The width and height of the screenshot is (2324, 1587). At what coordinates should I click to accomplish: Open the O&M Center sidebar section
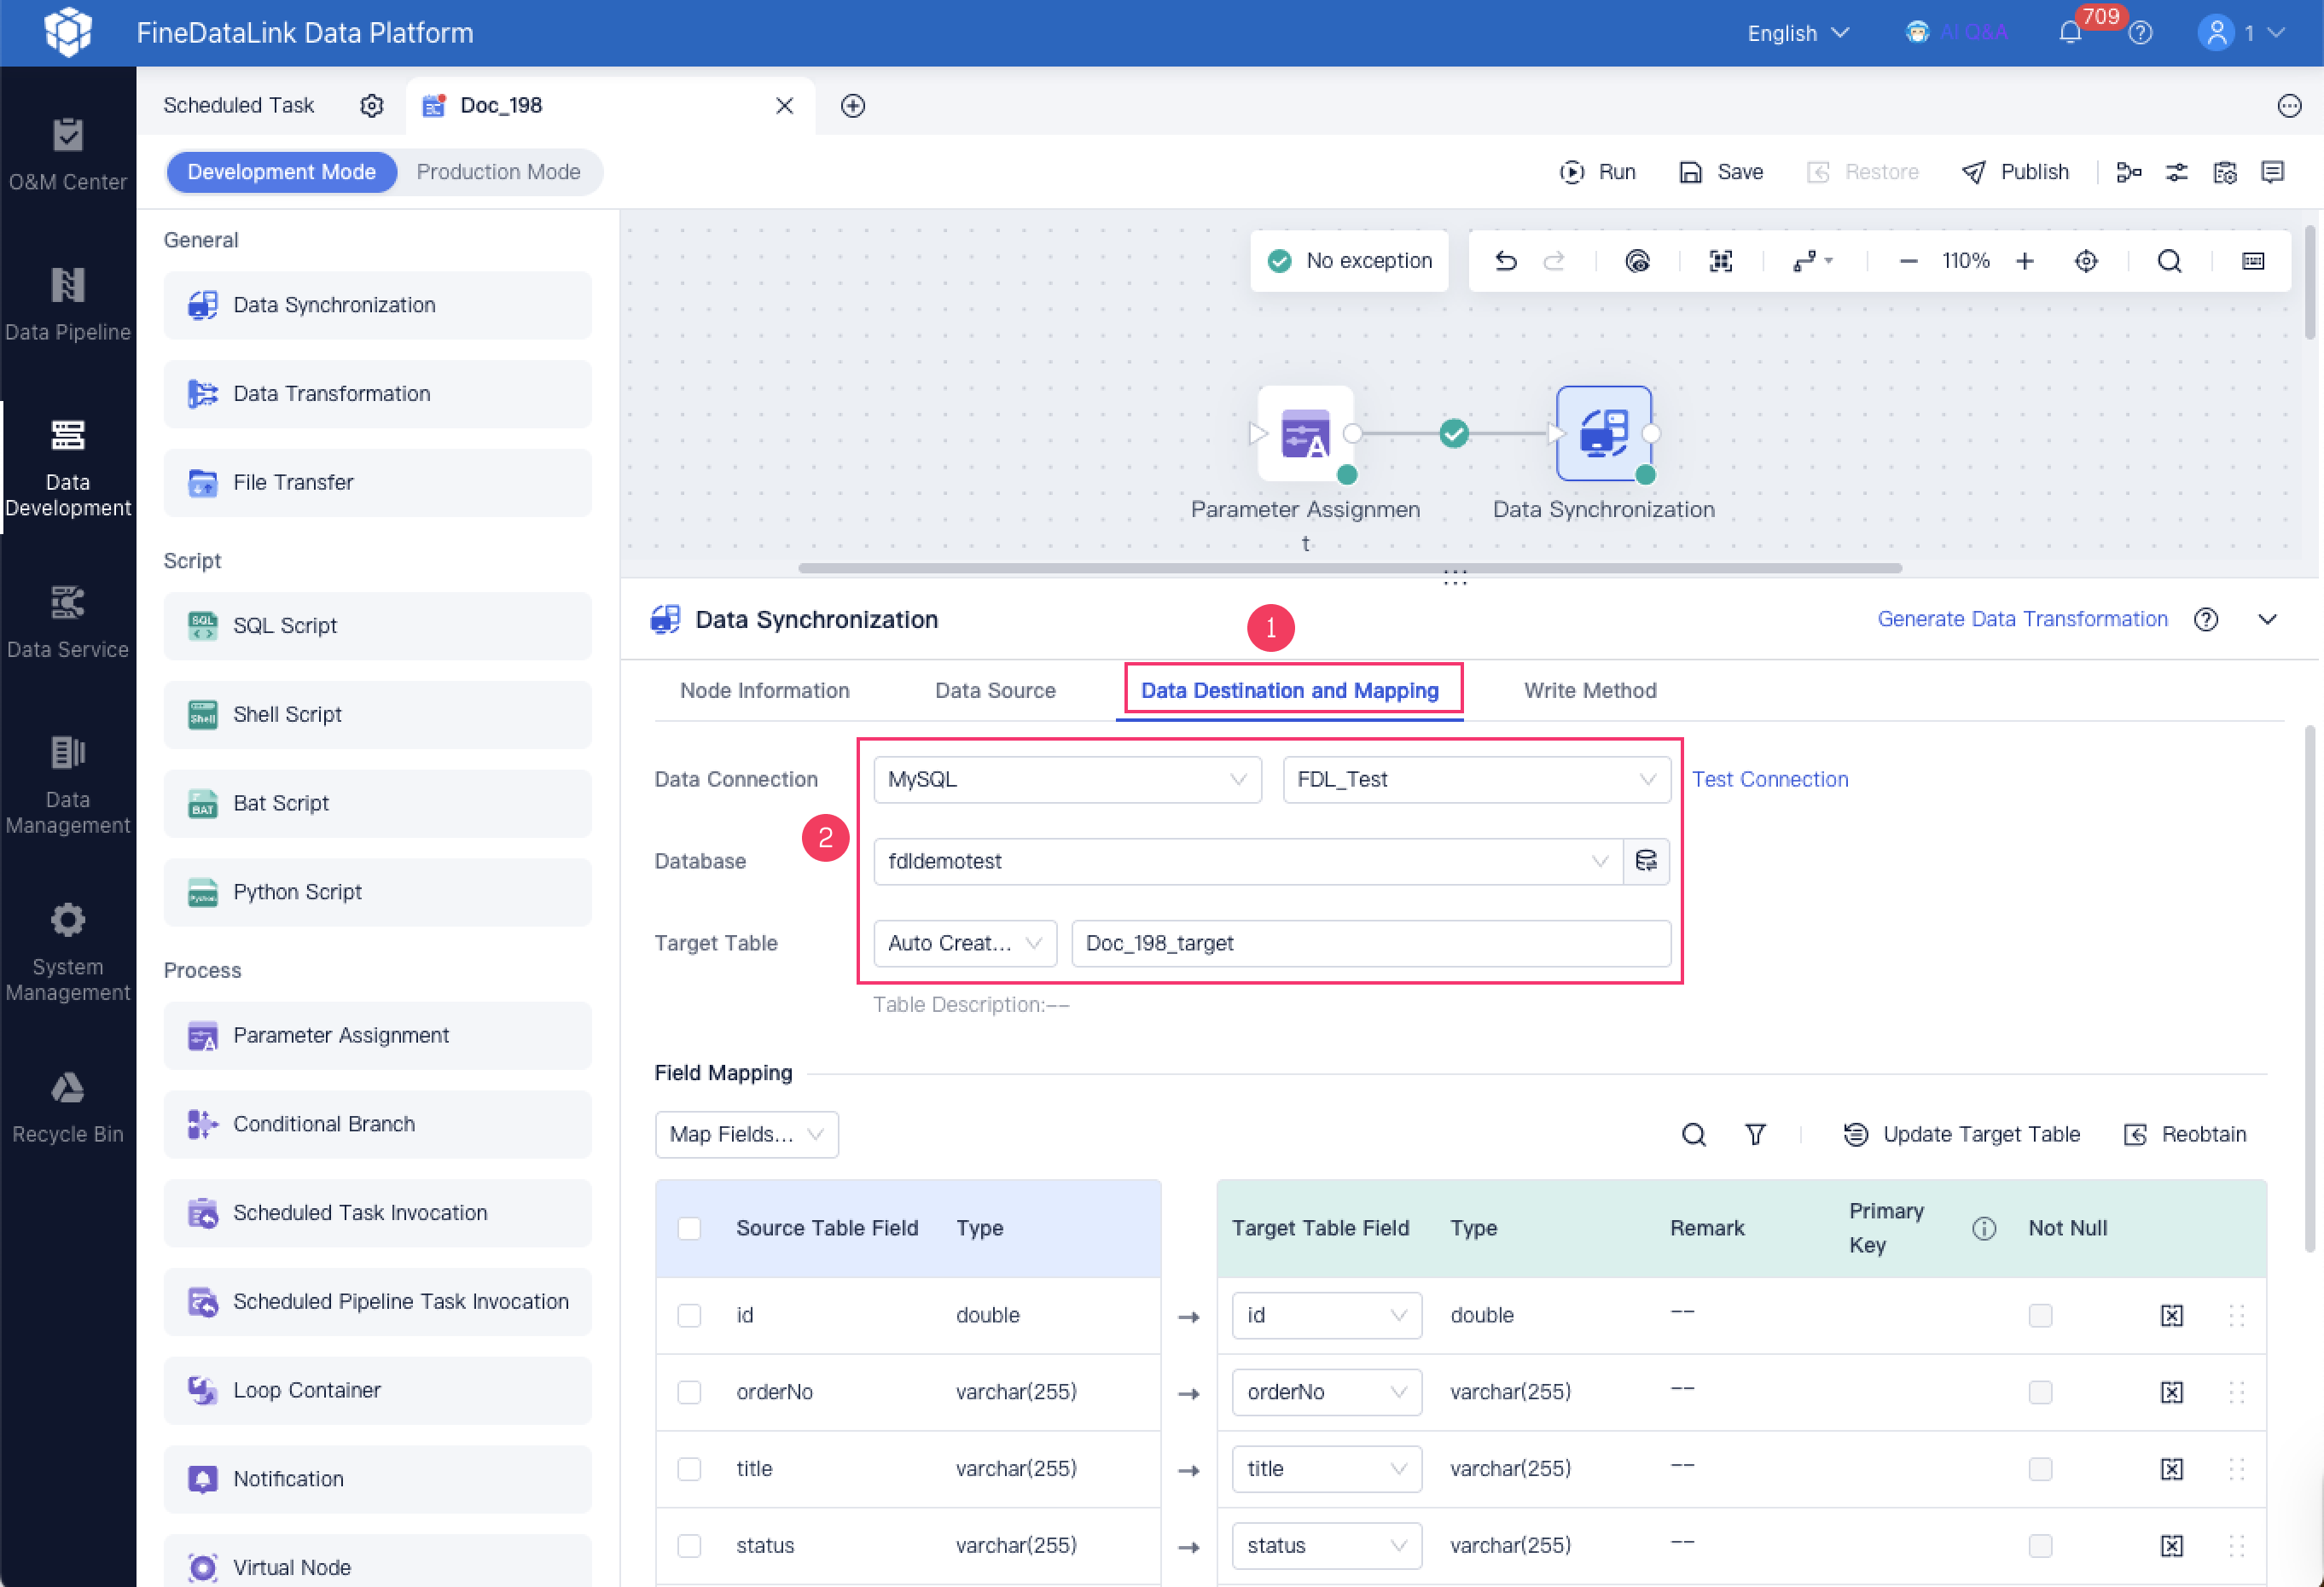click(68, 154)
